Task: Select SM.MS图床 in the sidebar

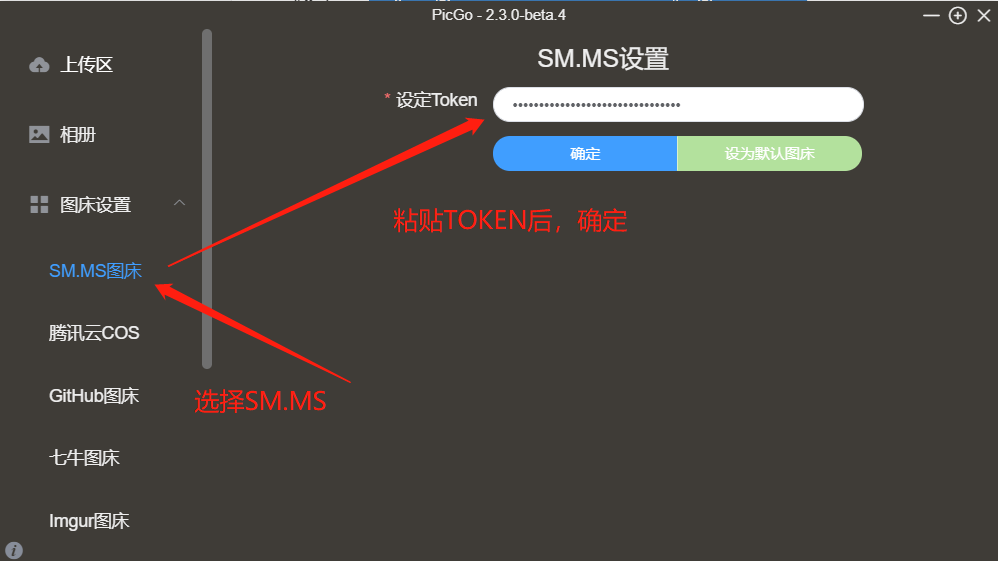Action: coord(95,271)
